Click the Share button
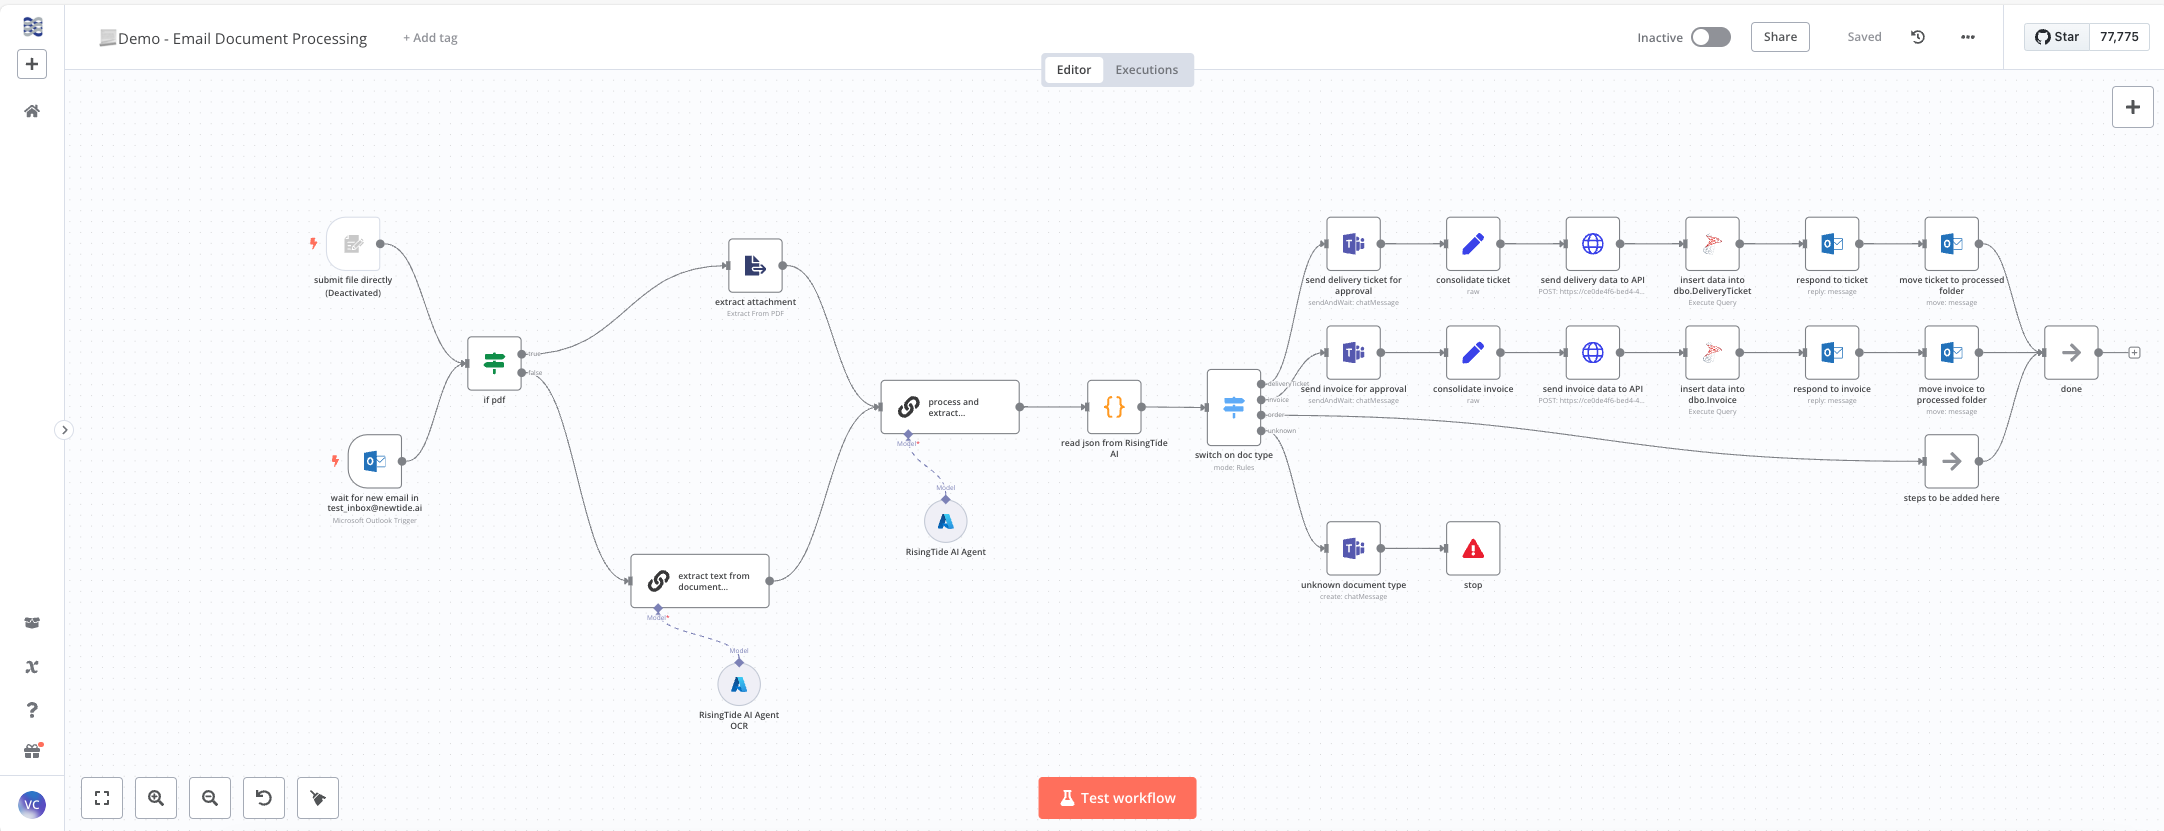Viewport: 2164px width, 831px height. (1780, 37)
